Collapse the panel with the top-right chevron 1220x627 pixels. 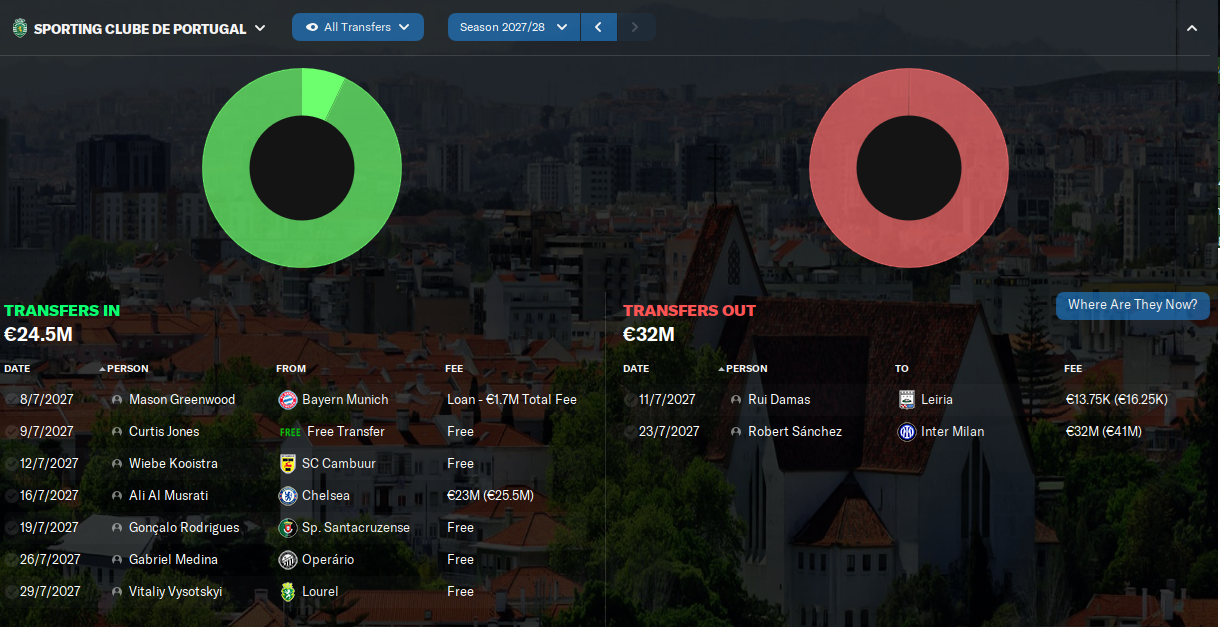(1191, 28)
